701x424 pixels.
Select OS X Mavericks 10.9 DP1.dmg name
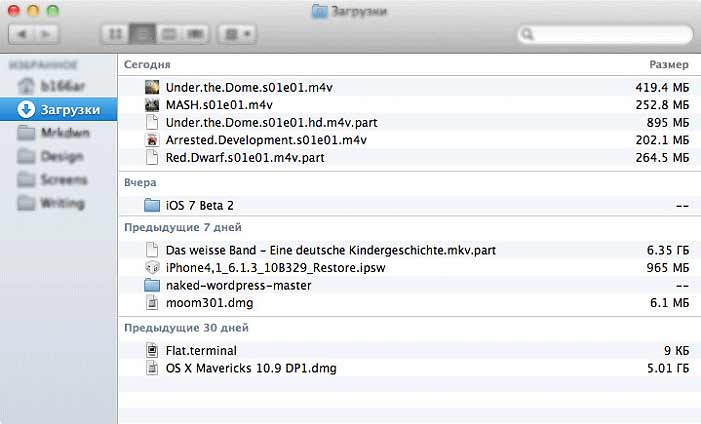click(251, 368)
